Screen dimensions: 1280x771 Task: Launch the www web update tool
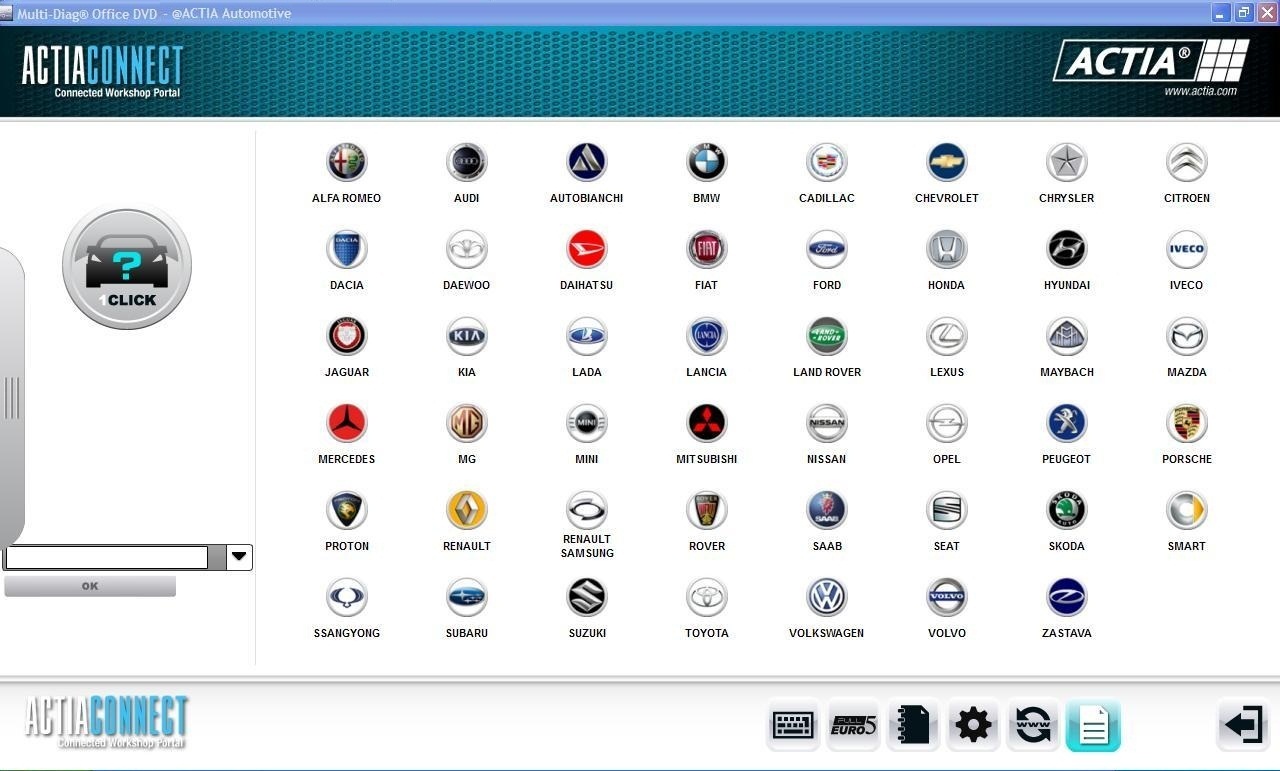[1033, 725]
